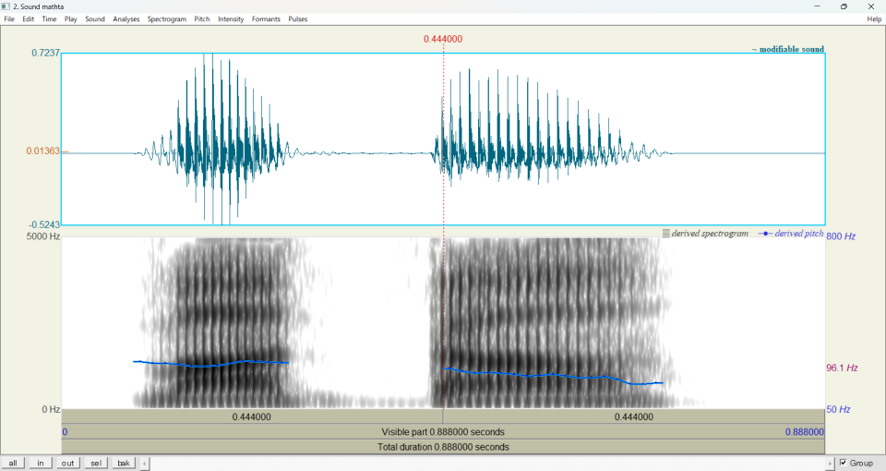Open the Time menu
This screenshot has width=886, height=471.
49,19
